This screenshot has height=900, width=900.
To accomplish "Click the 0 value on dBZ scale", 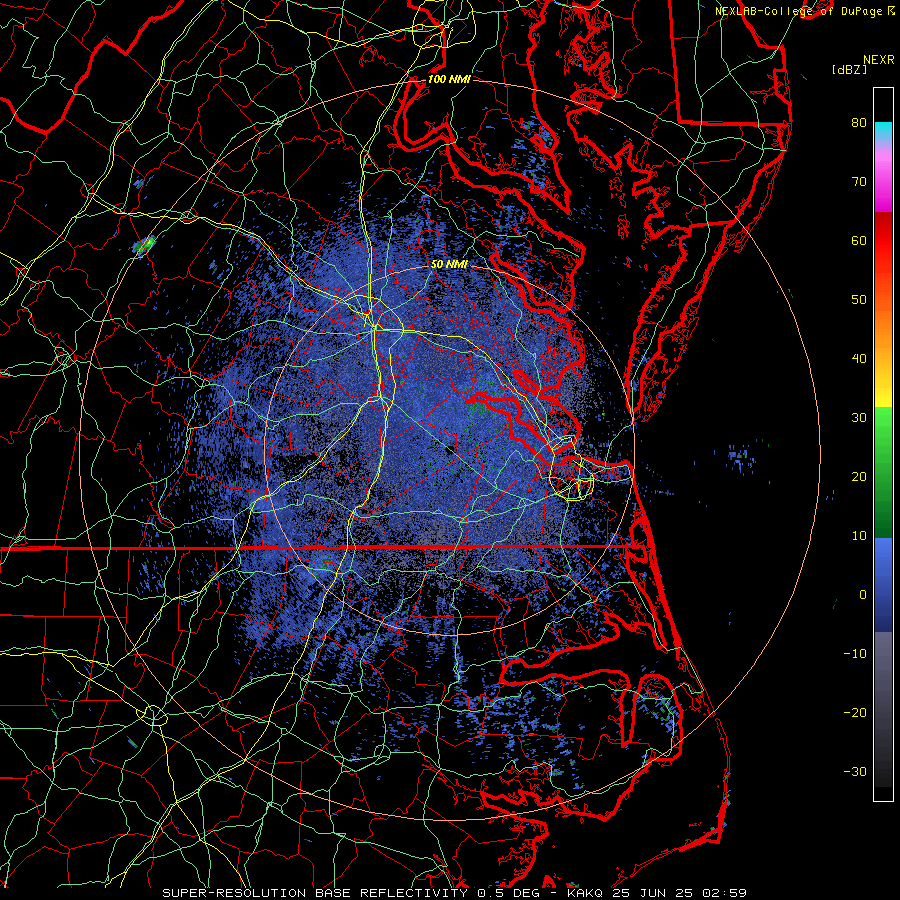I will [863, 595].
